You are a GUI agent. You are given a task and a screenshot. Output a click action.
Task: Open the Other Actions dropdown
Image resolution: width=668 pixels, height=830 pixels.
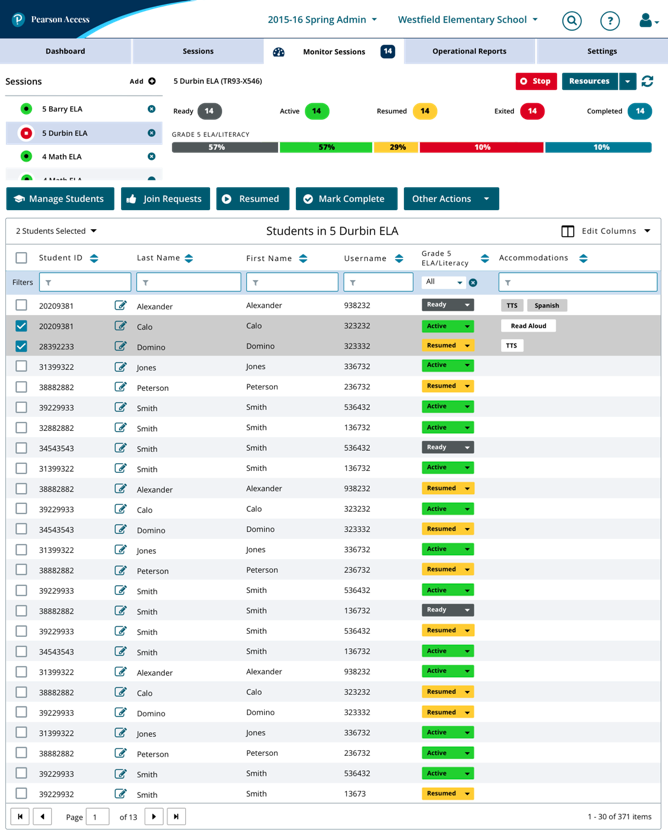pyautogui.click(x=451, y=199)
